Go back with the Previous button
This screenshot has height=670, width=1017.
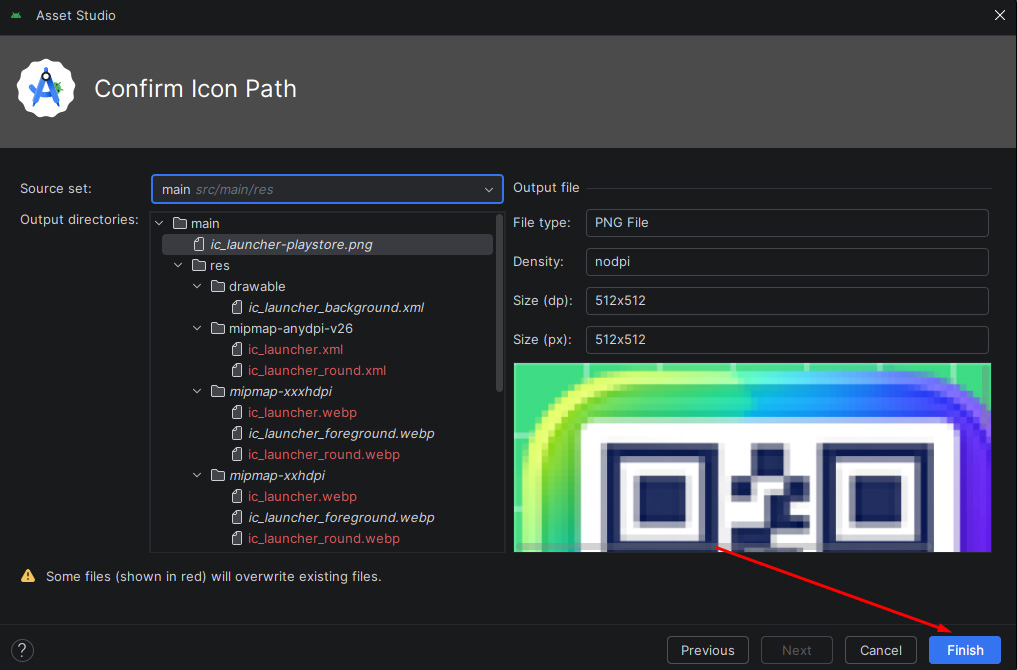(x=708, y=650)
